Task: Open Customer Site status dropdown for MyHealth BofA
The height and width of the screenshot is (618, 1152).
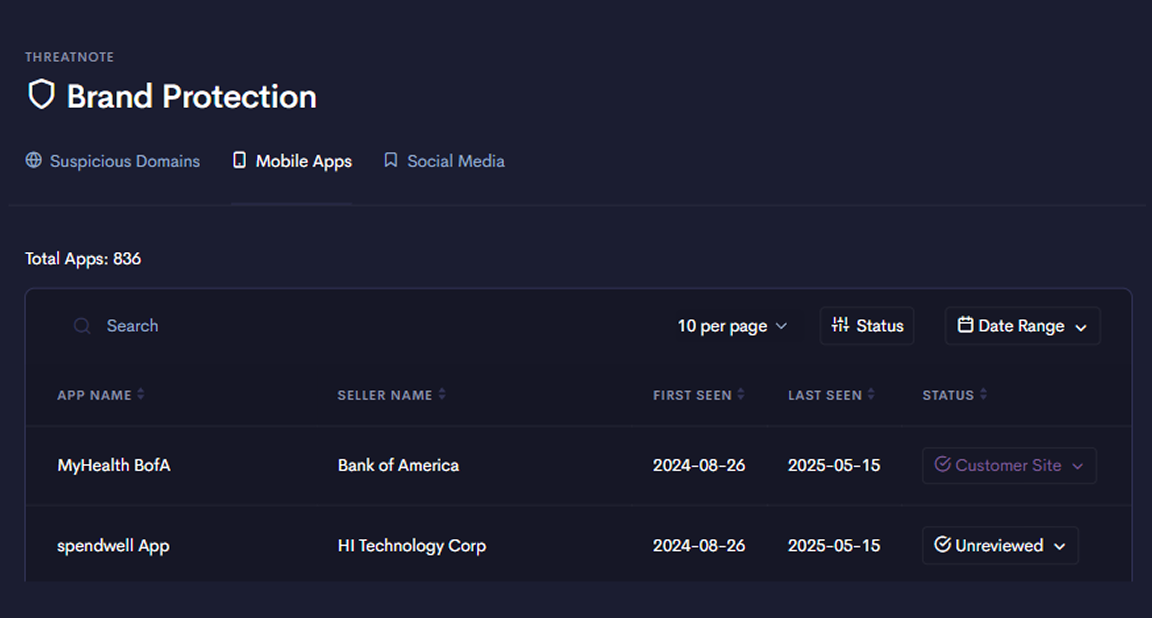Action: click(x=1009, y=465)
